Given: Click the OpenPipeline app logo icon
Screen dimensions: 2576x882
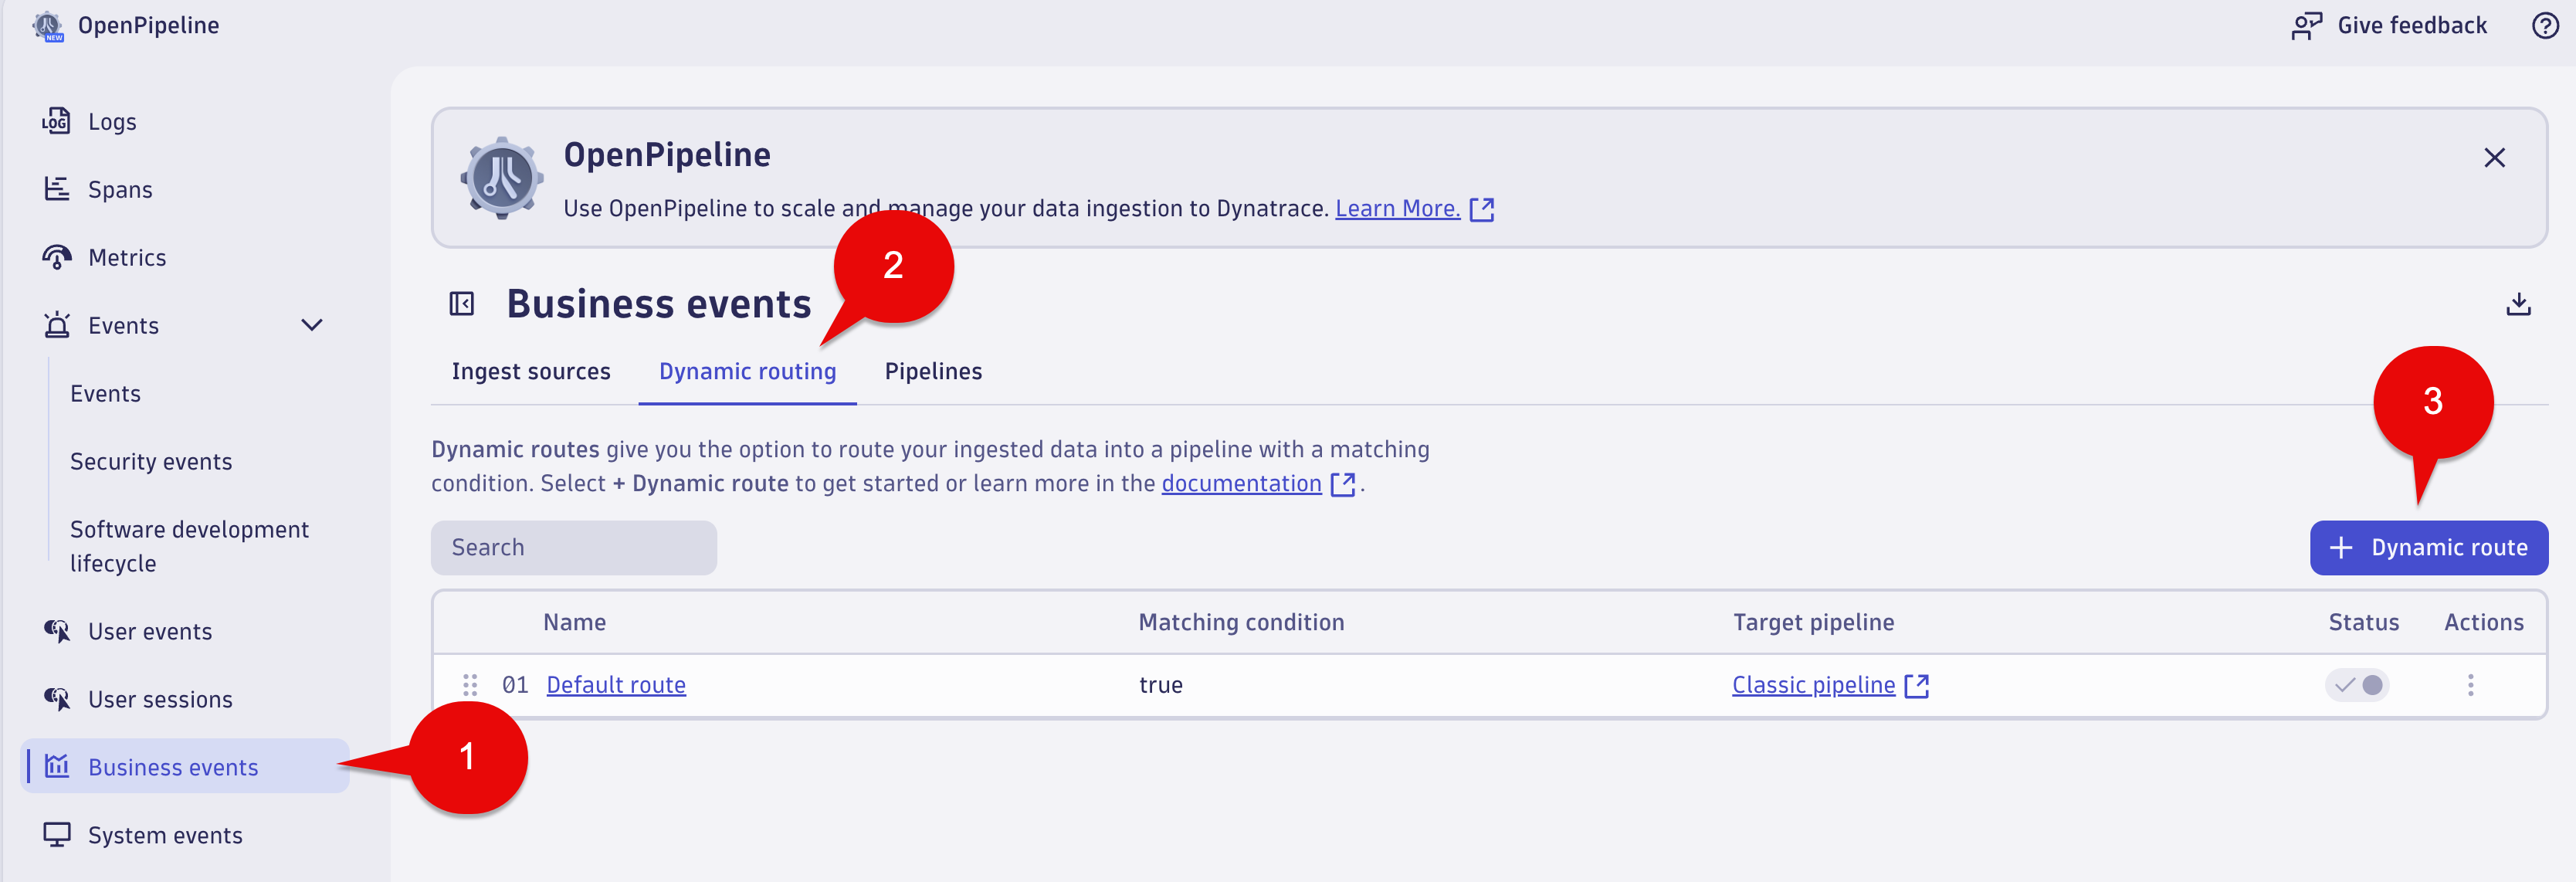Looking at the screenshot, I should 47,26.
